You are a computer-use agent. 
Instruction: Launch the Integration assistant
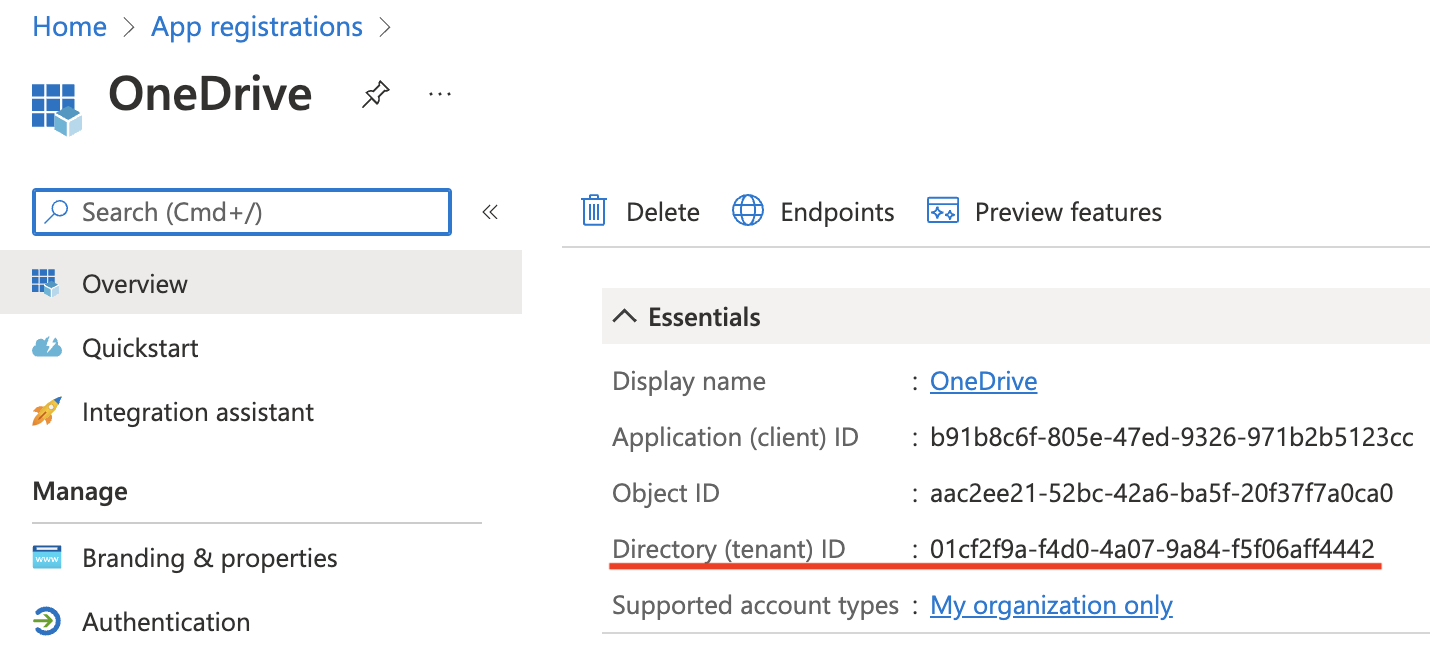197,411
